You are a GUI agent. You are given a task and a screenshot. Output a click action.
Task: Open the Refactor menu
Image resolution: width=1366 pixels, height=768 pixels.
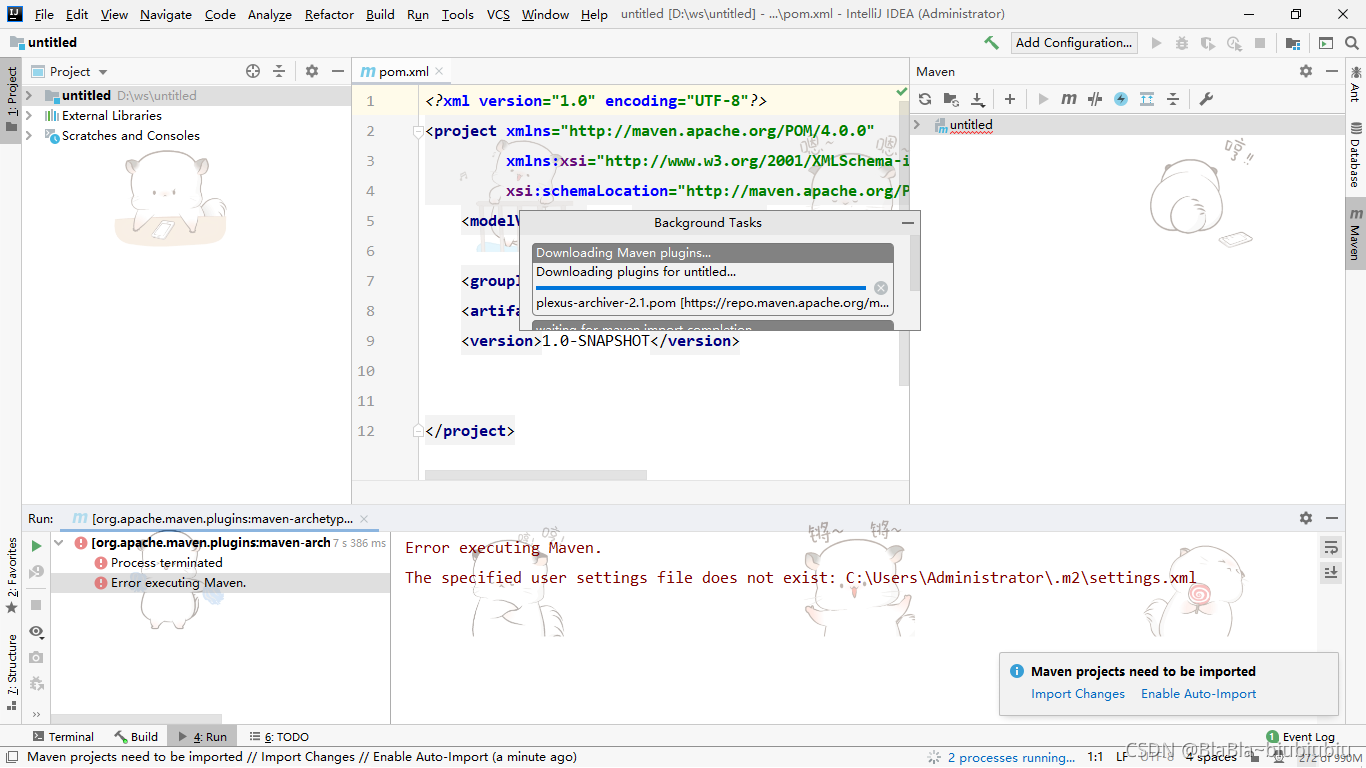tap(329, 14)
